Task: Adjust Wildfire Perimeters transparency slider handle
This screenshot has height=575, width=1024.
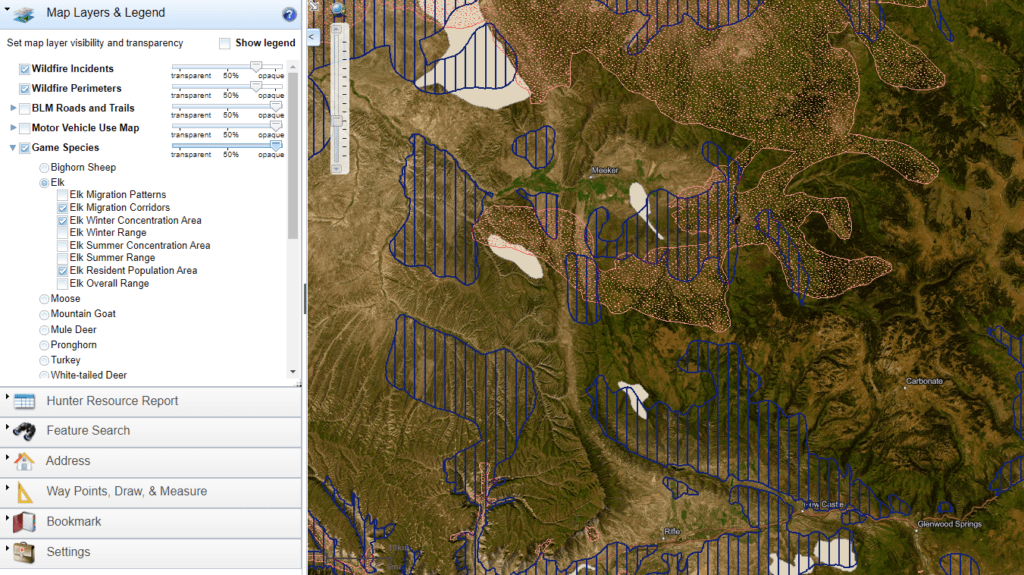Action: coord(256,86)
